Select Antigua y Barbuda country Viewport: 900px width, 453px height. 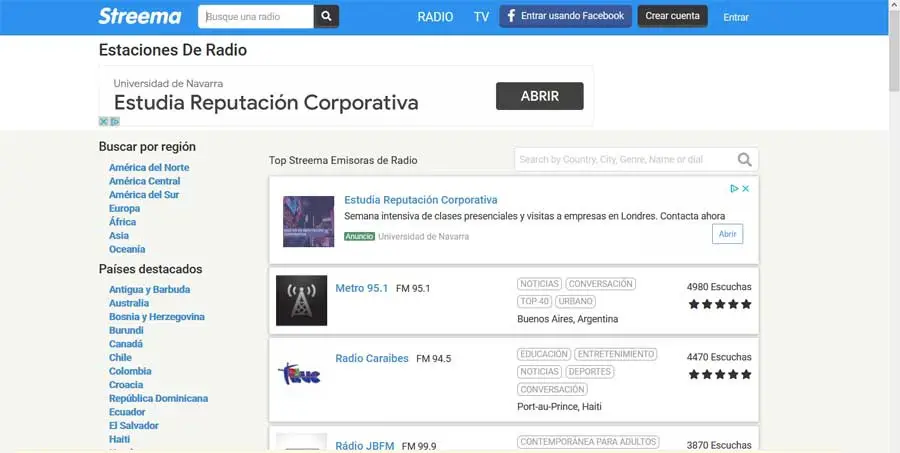pyautogui.click(x=149, y=289)
